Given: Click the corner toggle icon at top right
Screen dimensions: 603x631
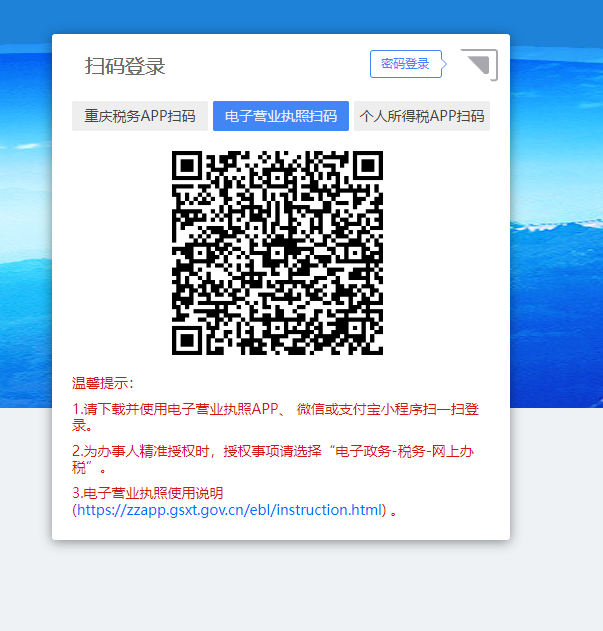Looking at the screenshot, I should [x=479, y=65].
